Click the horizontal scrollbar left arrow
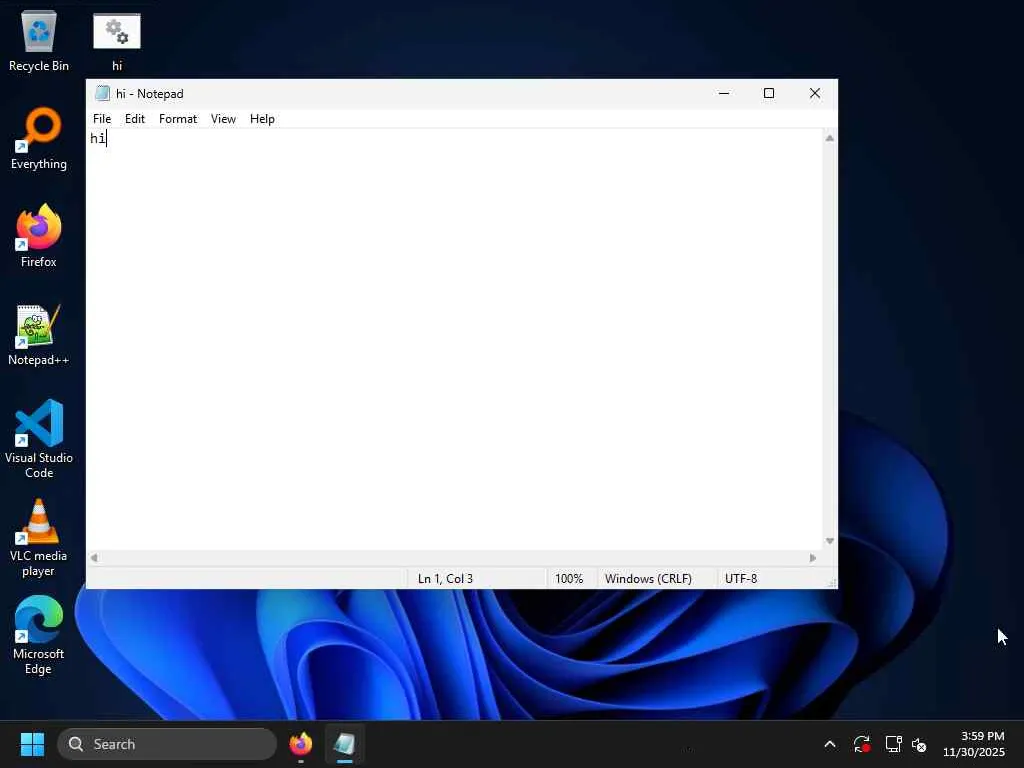 [94, 558]
